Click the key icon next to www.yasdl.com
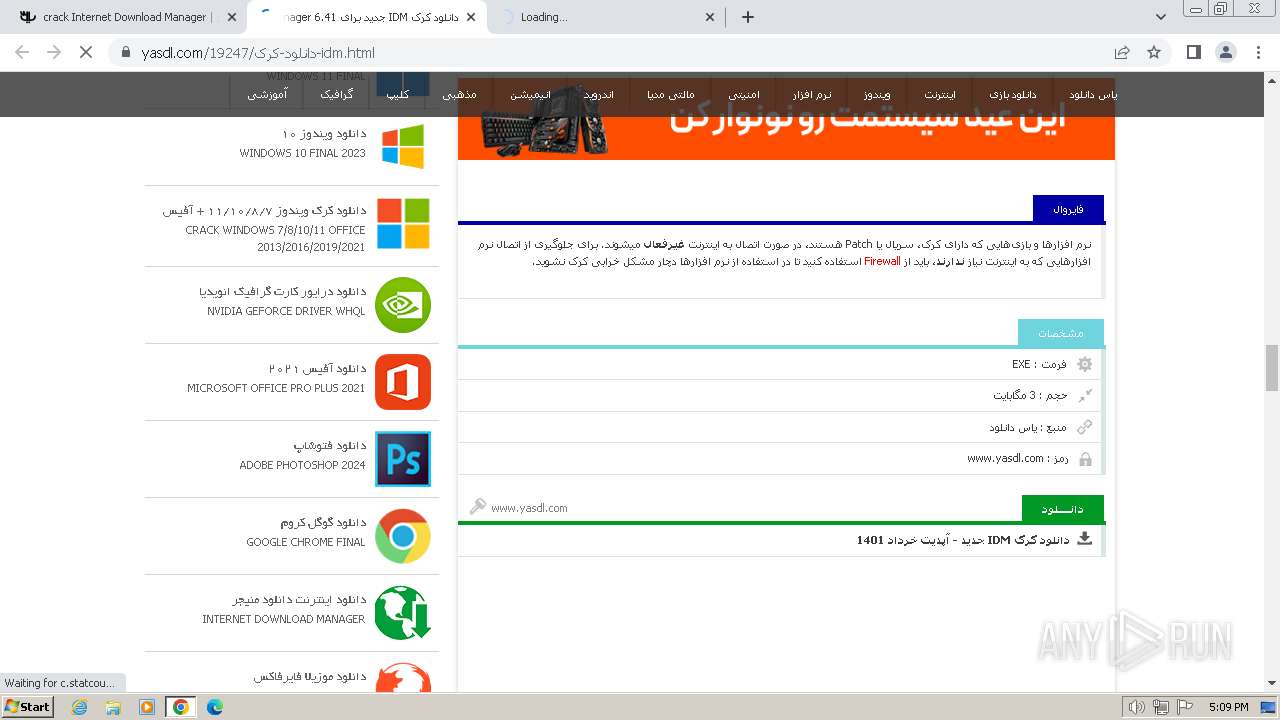The width and height of the screenshot is (1280, 720). [478, 507]
